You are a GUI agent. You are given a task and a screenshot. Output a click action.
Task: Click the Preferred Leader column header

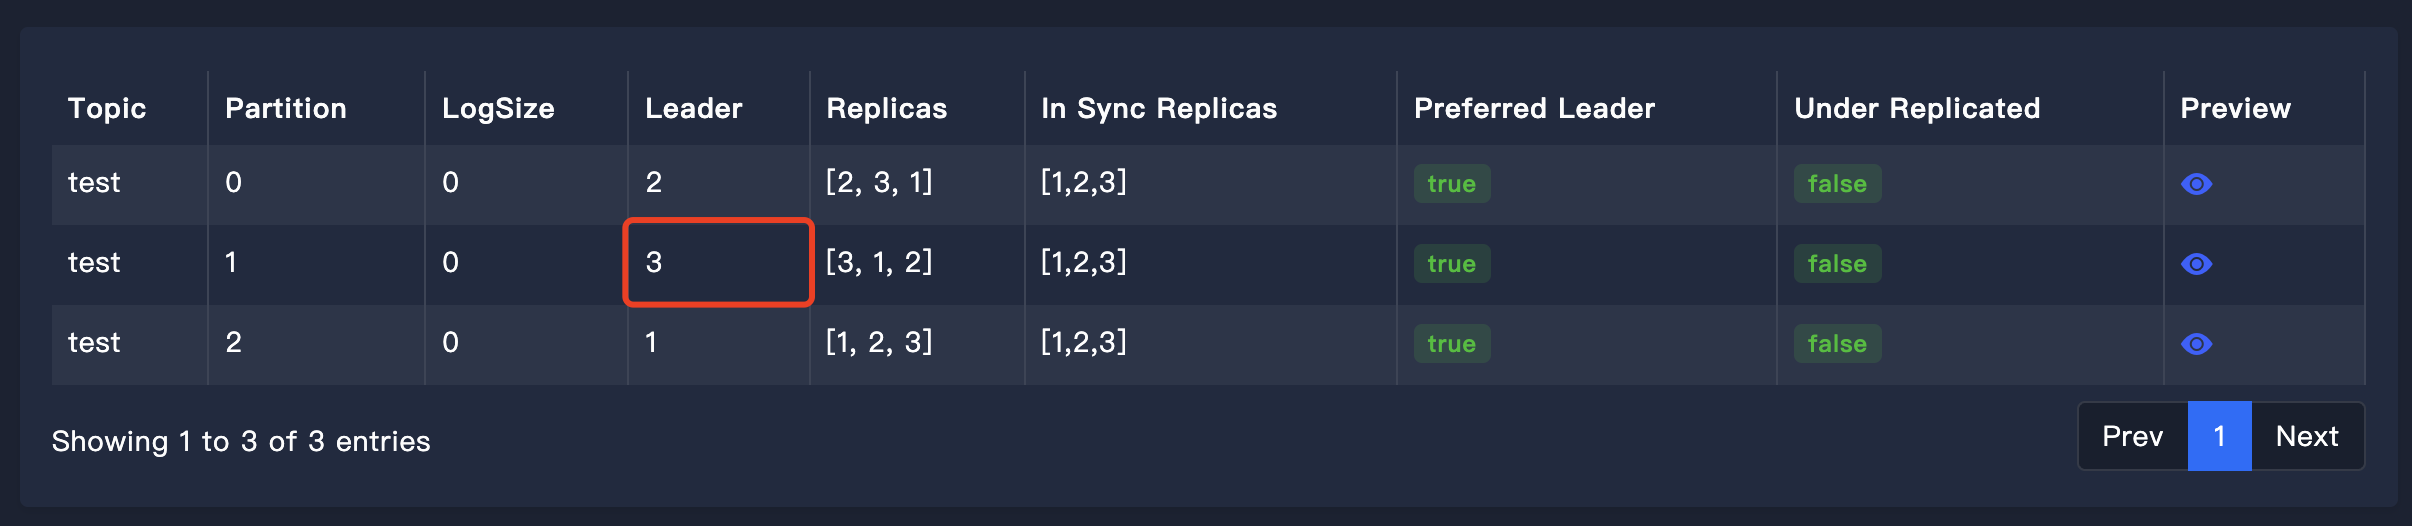1534,108
